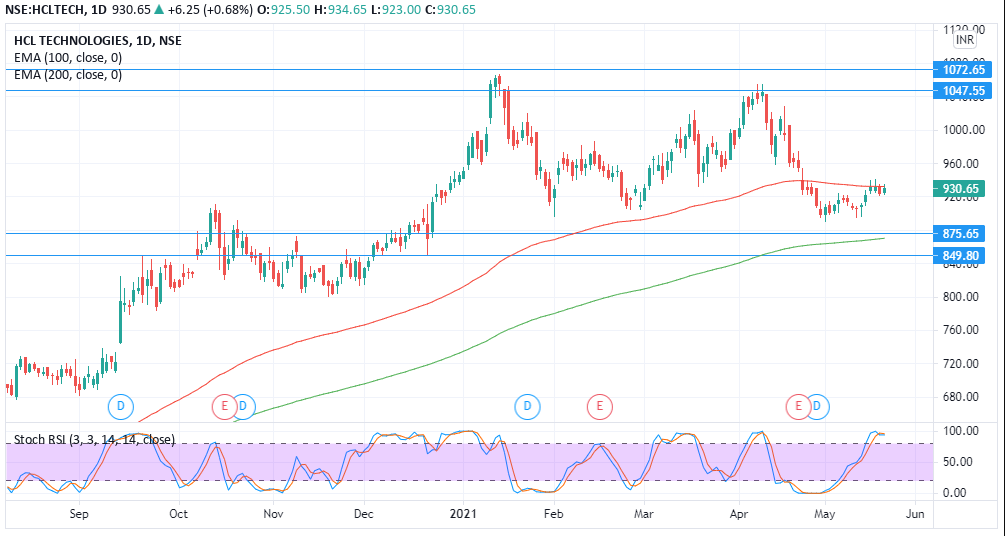Image resolution: width=1005 pixels, height=536 pixels.
Task: Click the Jun label on time axis
Action: click(x=914, y=514)
